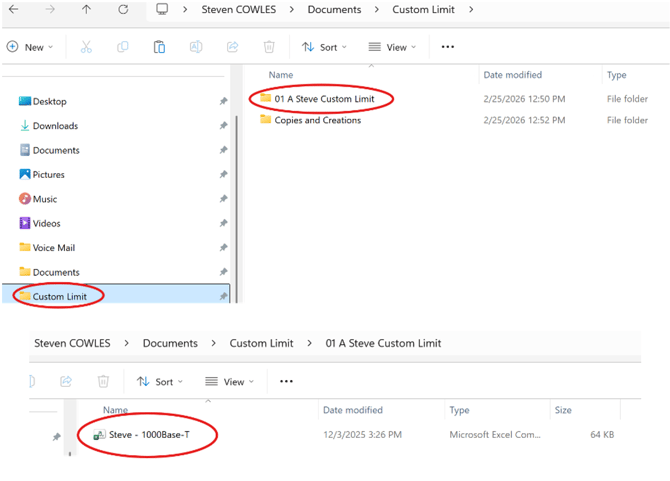Click the back navigation arrow
Screen dimensions: 670x481
tap(14, 10)
